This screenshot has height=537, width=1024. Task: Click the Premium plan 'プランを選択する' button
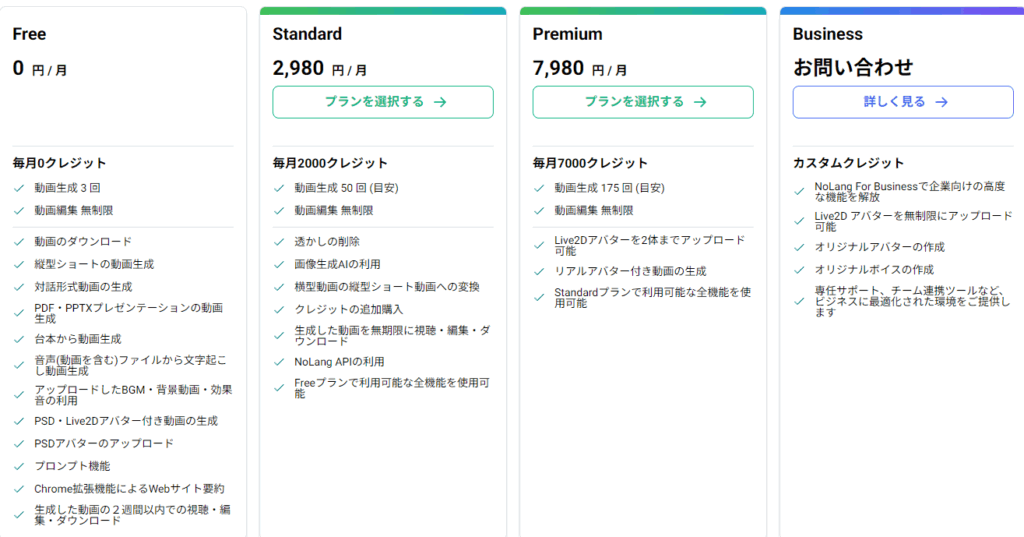pyautogui.click(x=643, y=102)
